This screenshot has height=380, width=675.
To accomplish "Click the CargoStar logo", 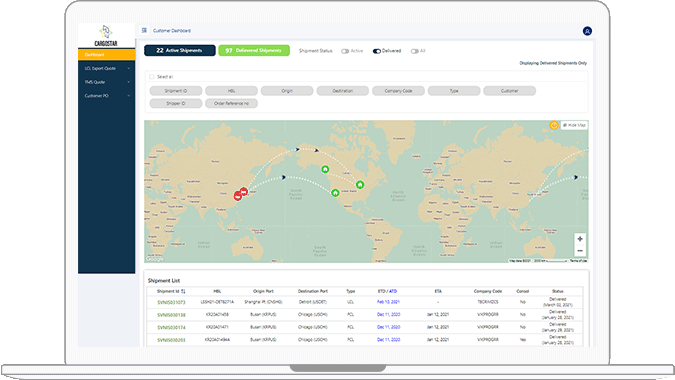I will [106, 36].
